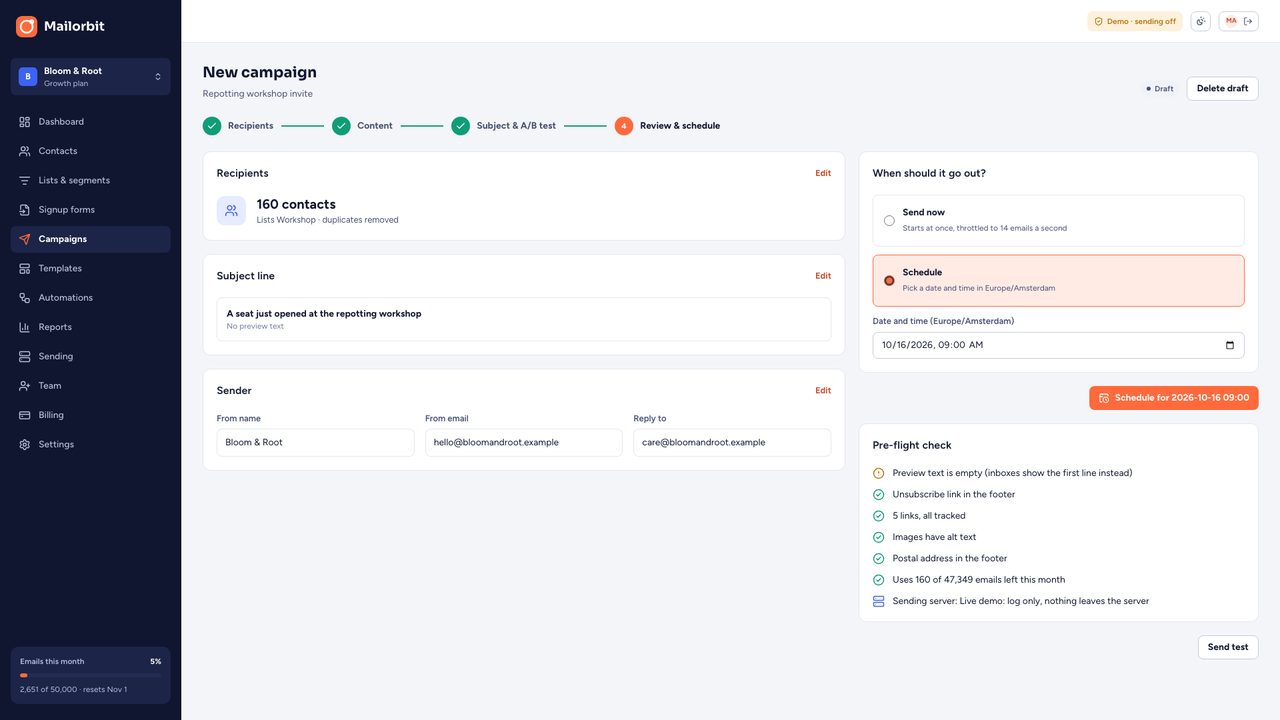Image resolution: width=1280 pixels, height=720 pixels.
Task: Click the Dashboard grid icon in sidebar
Action: (25, 122)
